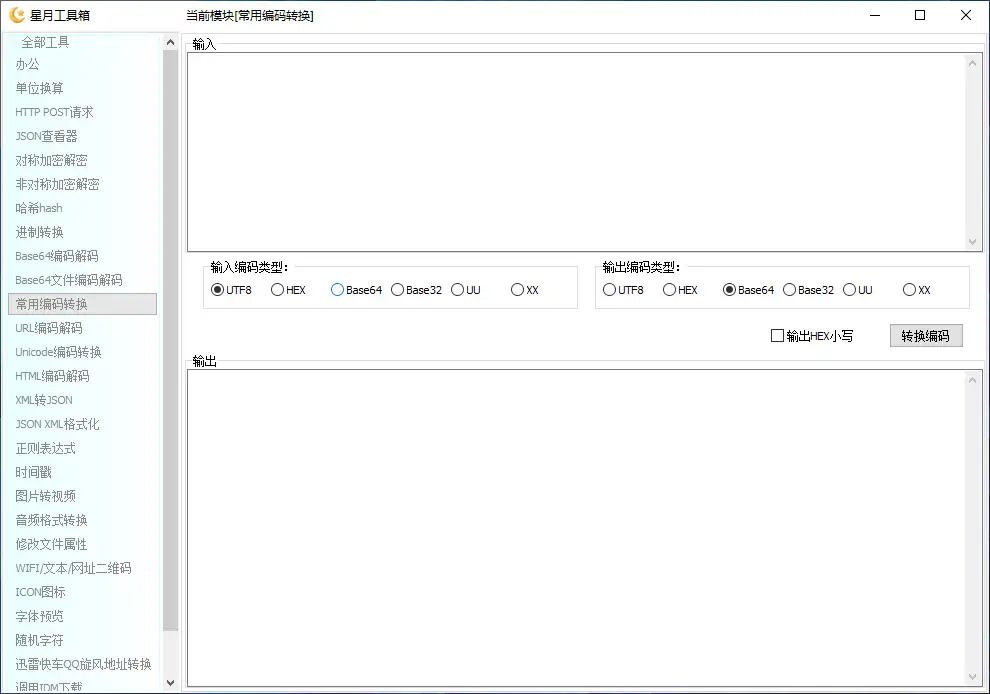Open the 图片转视频 tool
The image size is (990, 694).
[45, 496]
